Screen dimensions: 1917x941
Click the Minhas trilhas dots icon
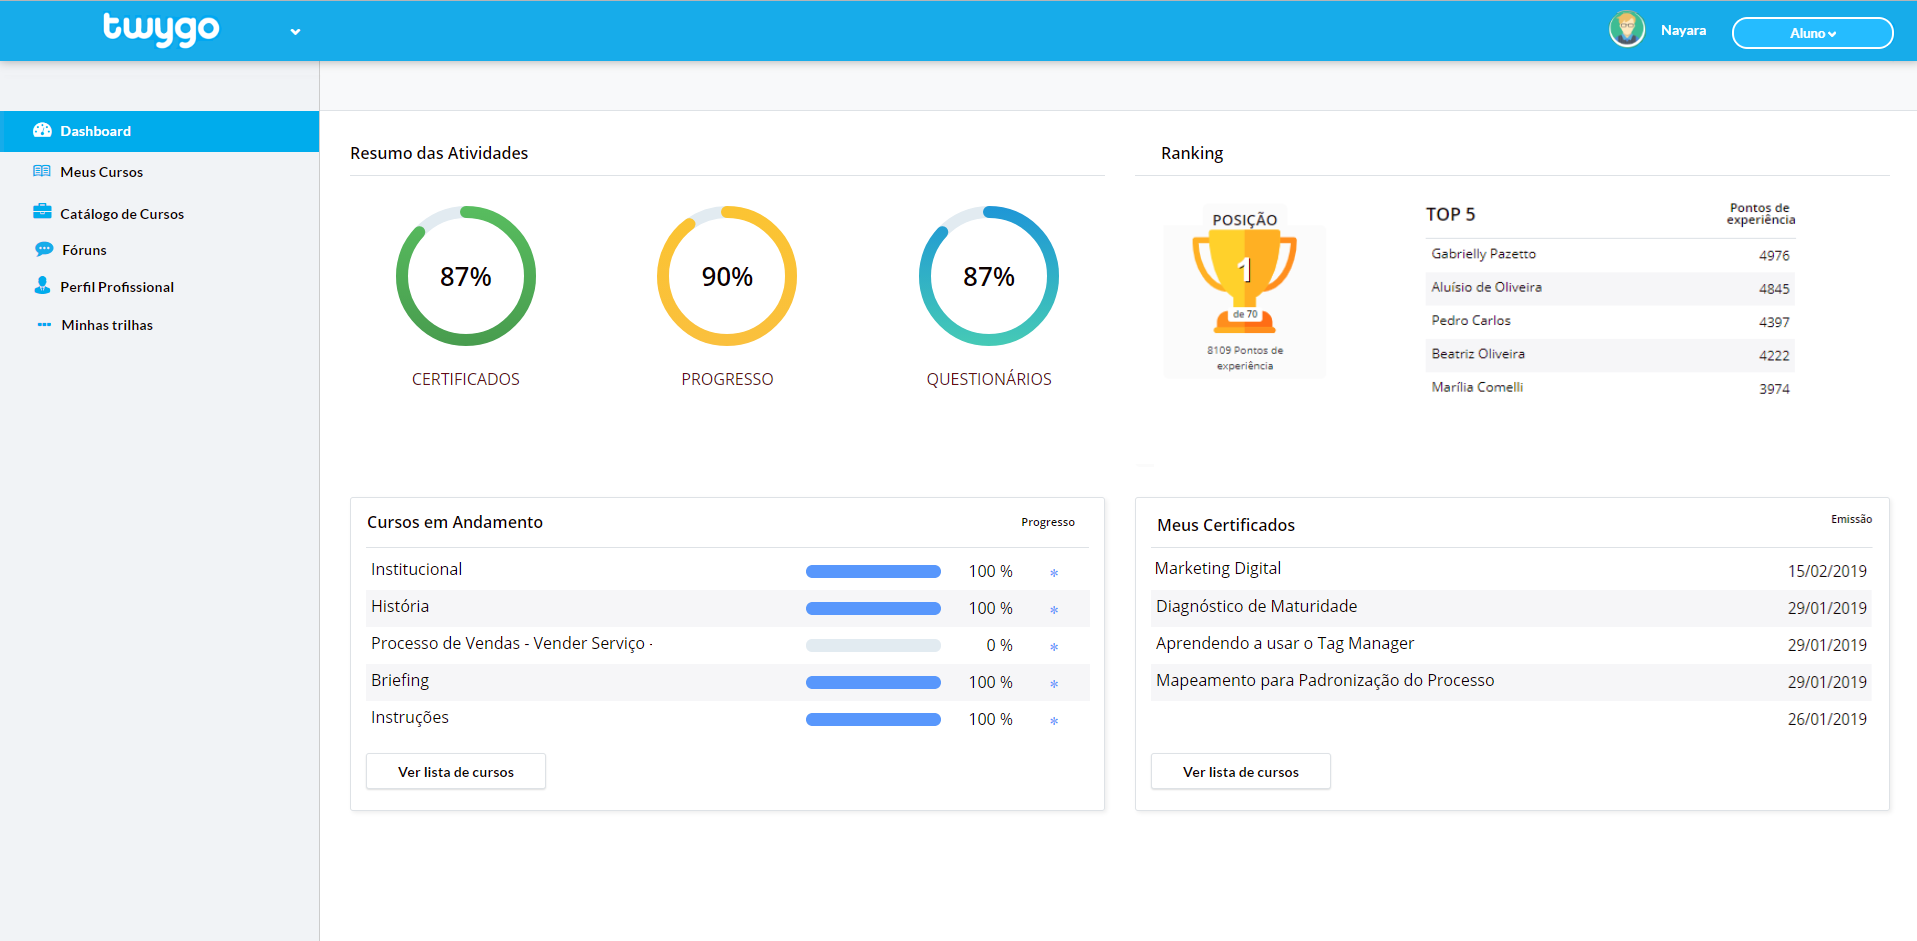tap(44, 325)
